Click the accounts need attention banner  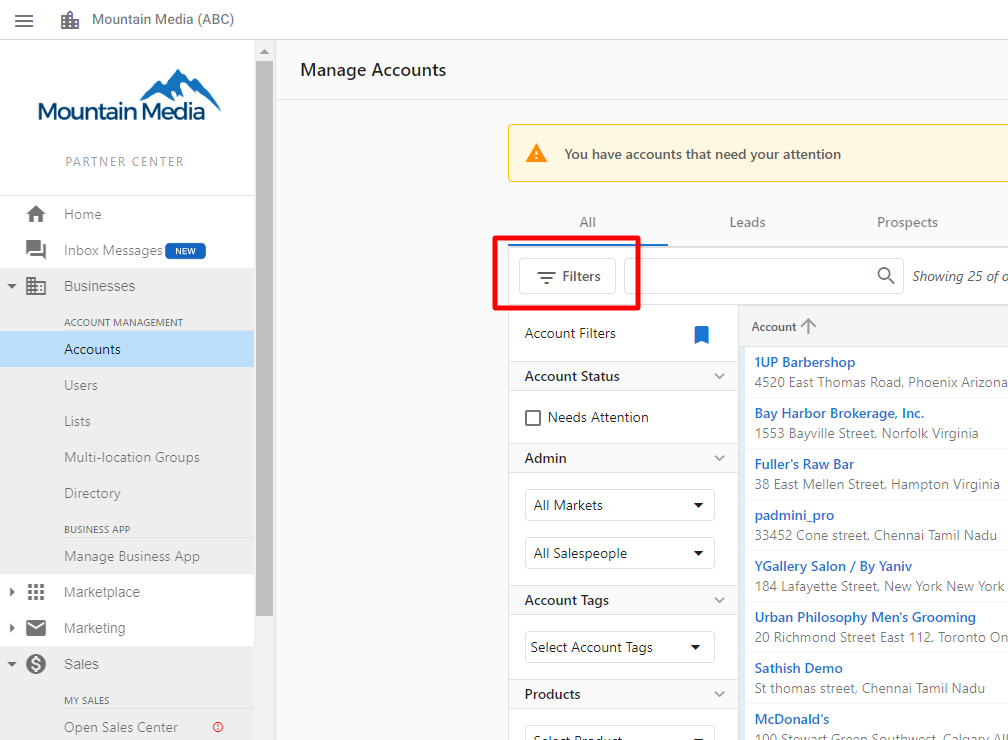click(759, 154)
